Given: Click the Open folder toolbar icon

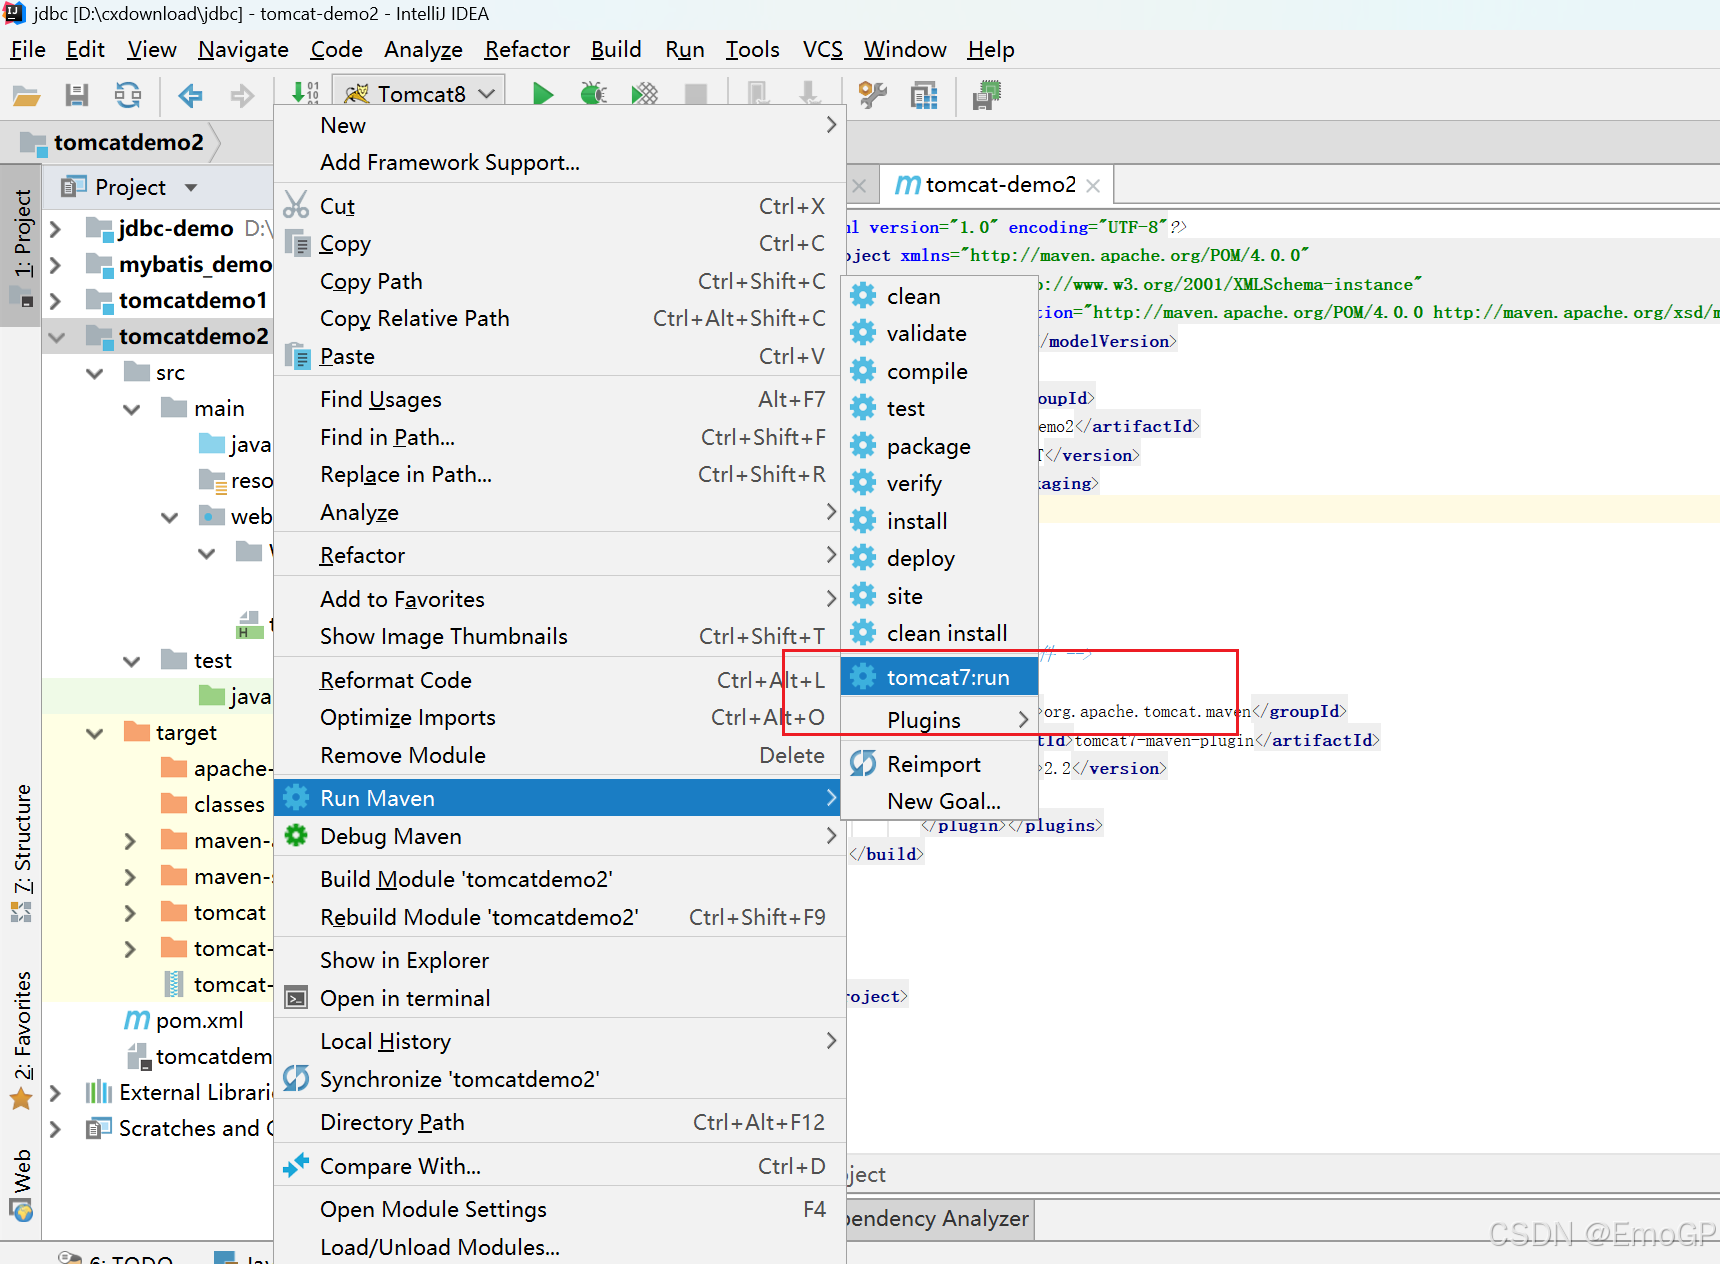Looking at the screenshot, I should coord(26,95).
